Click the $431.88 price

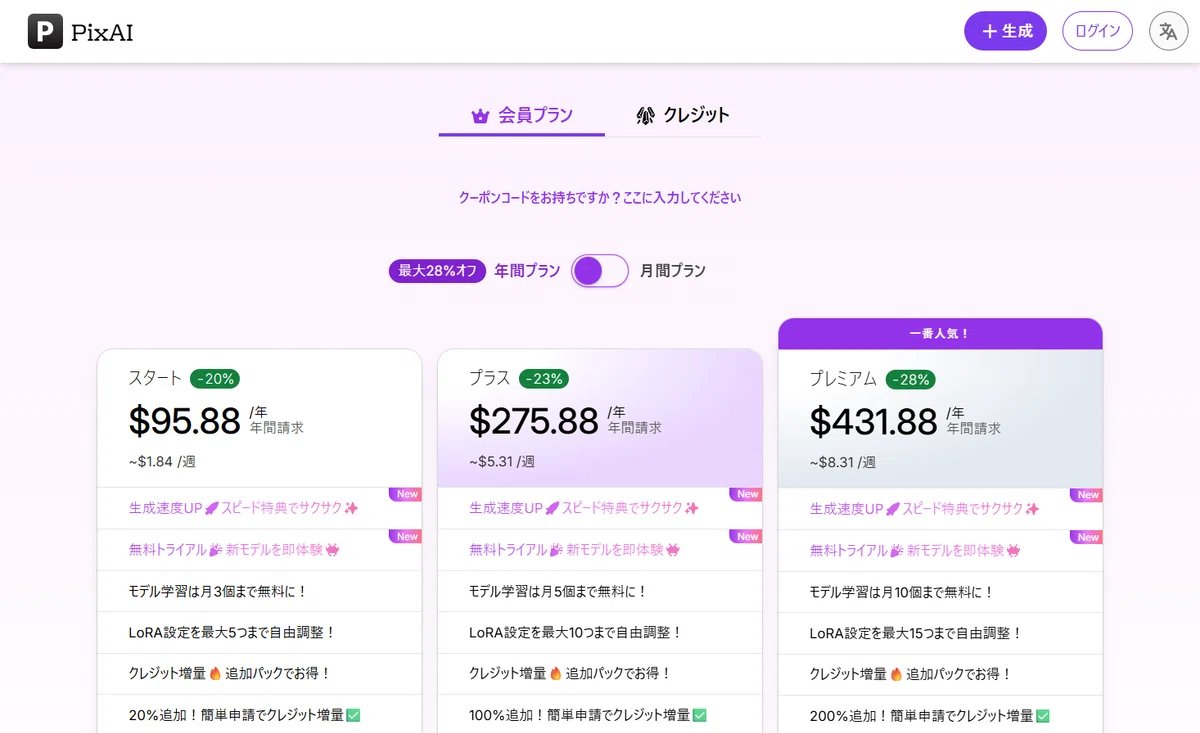874,421
